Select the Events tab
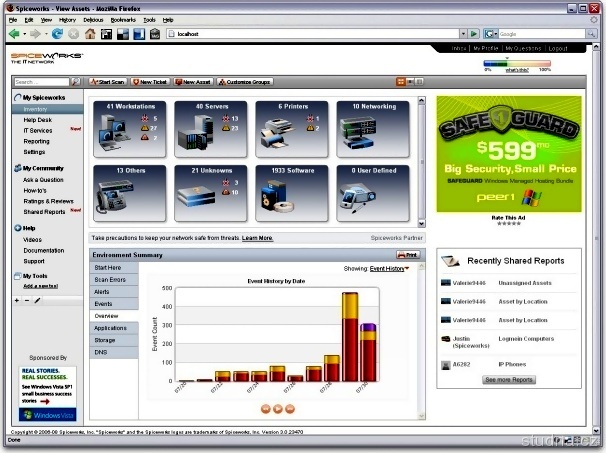 (x=114, y=304)
